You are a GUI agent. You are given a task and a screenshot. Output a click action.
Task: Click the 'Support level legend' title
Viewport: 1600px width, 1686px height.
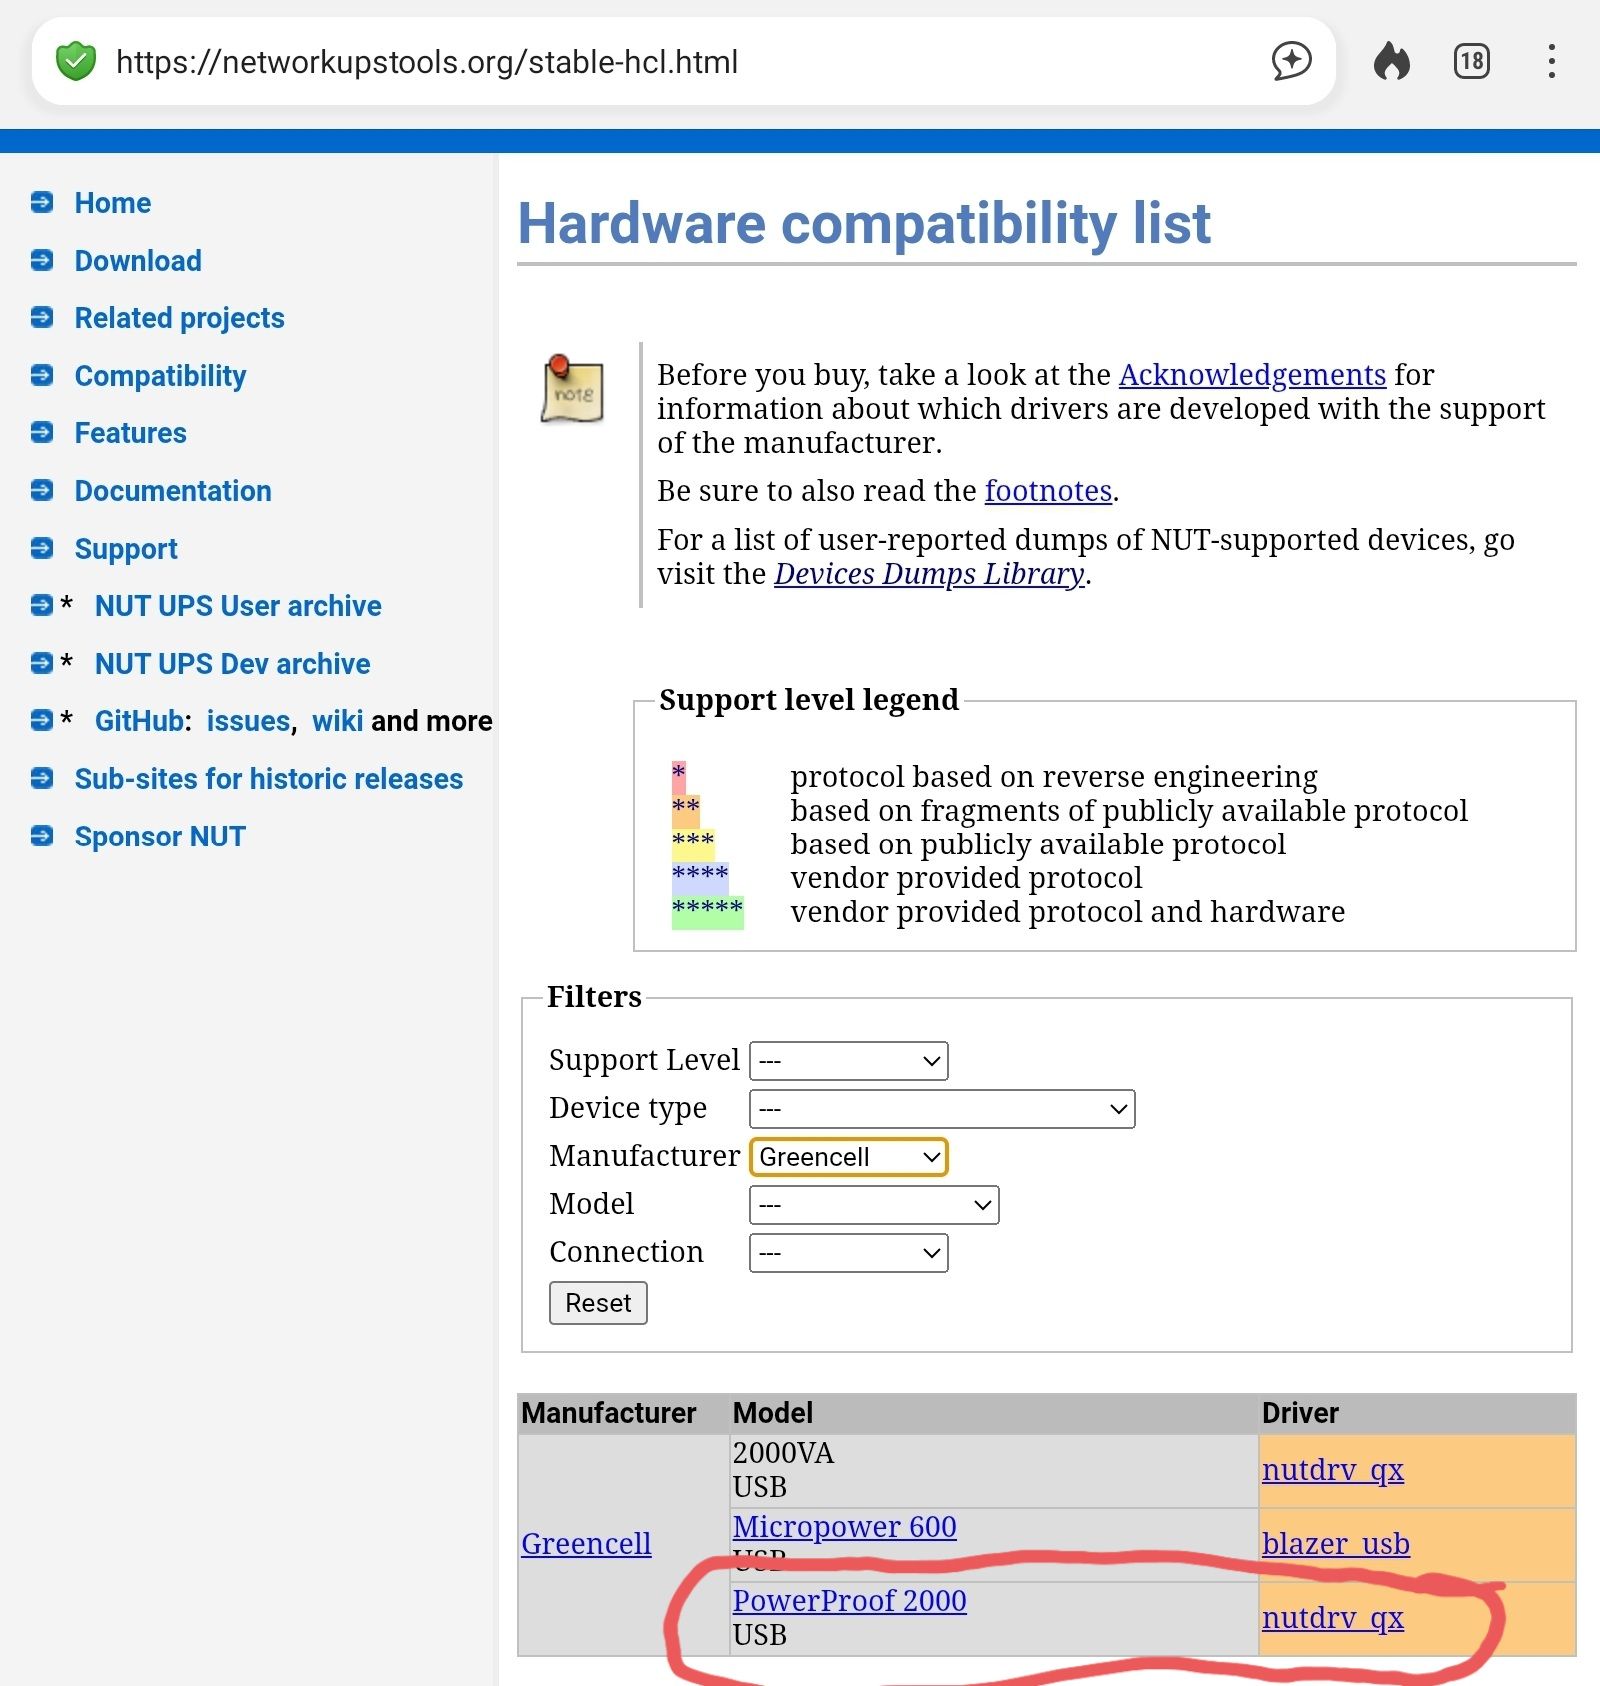pos(809,700)
